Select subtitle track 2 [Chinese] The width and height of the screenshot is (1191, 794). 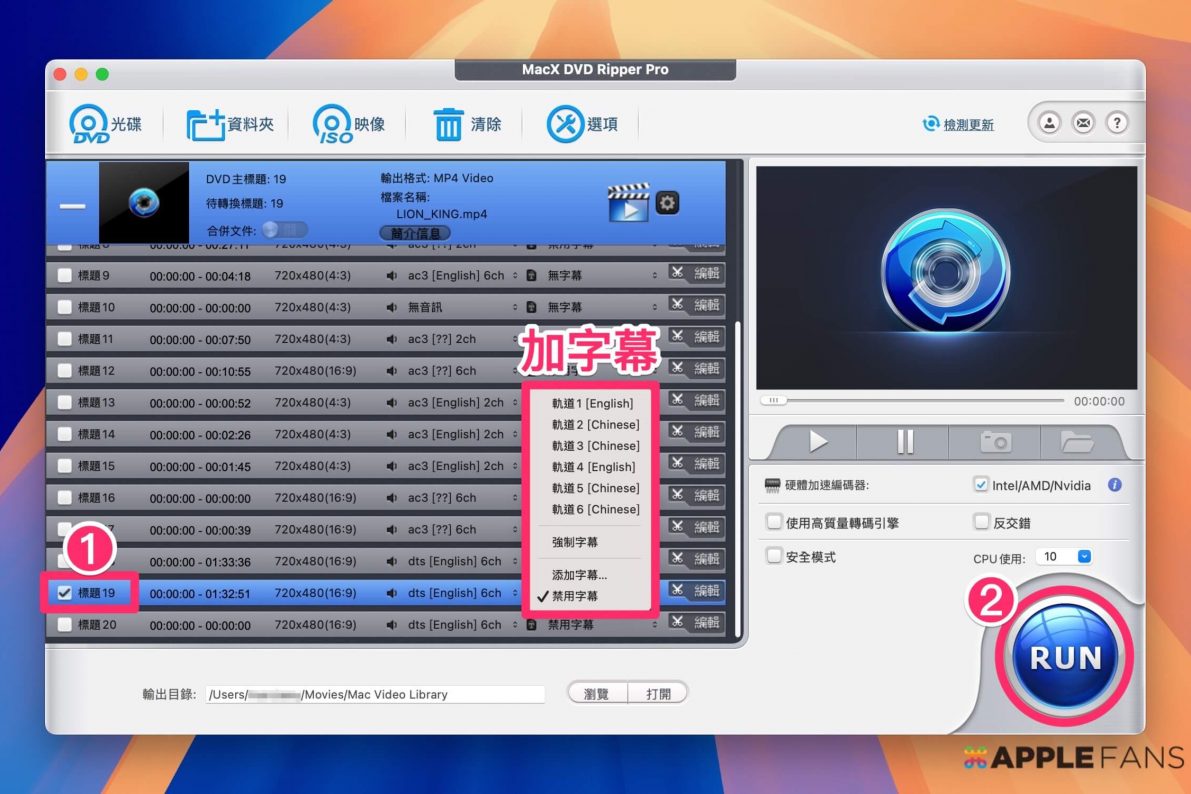point(595,425)
